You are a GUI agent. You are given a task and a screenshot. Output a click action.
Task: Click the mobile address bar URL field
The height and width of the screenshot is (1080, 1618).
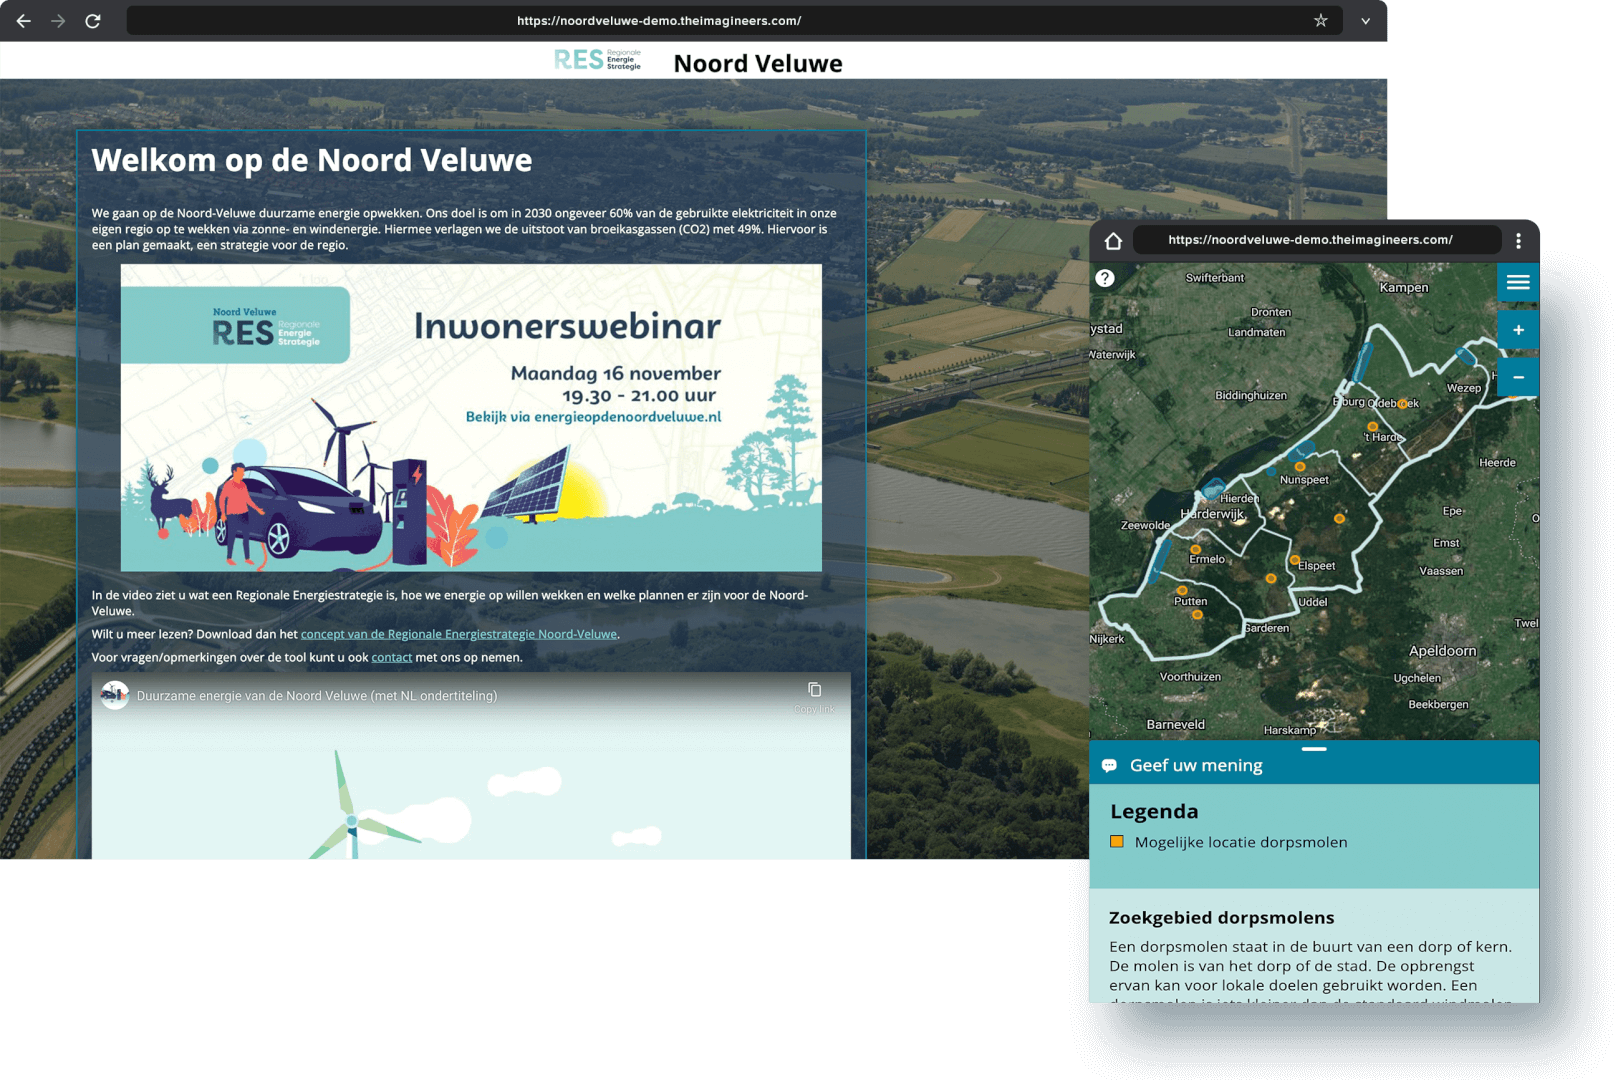click(x=1310, y=240)
